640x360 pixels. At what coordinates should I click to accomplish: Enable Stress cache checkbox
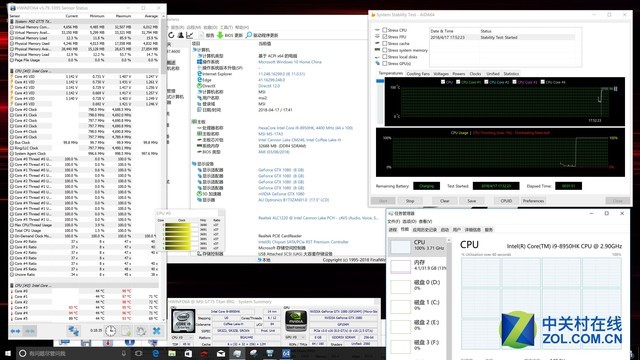coord(384,43)
